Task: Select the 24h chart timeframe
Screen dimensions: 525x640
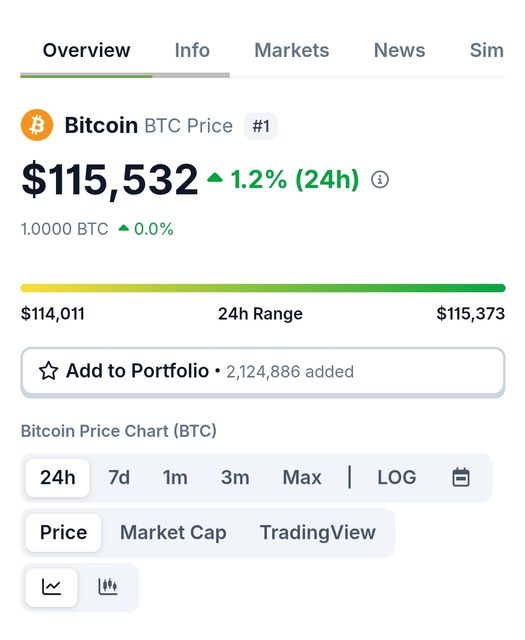Action: pyautogui.click(x=58, y=478)
